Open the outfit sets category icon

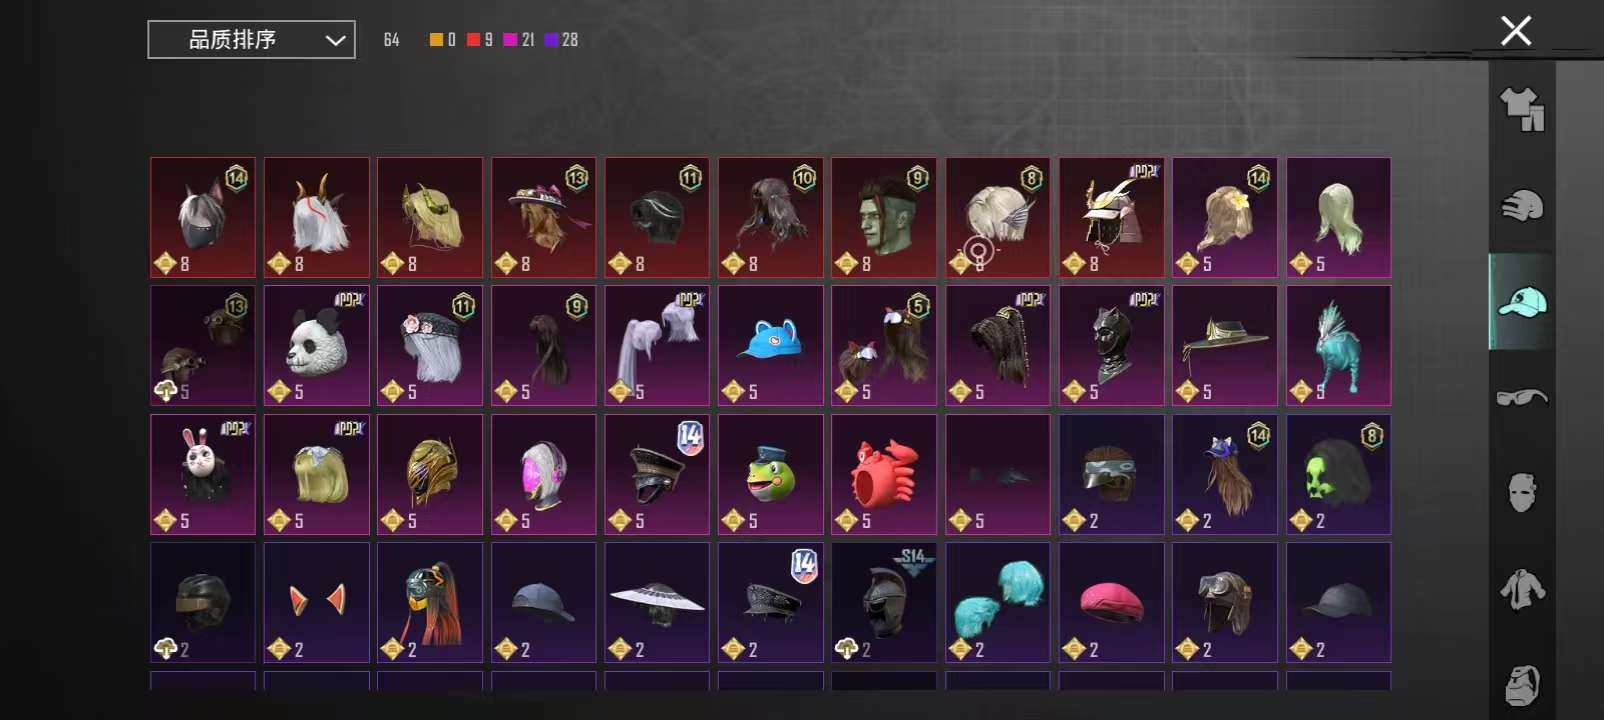click(x=1522, y=109)
